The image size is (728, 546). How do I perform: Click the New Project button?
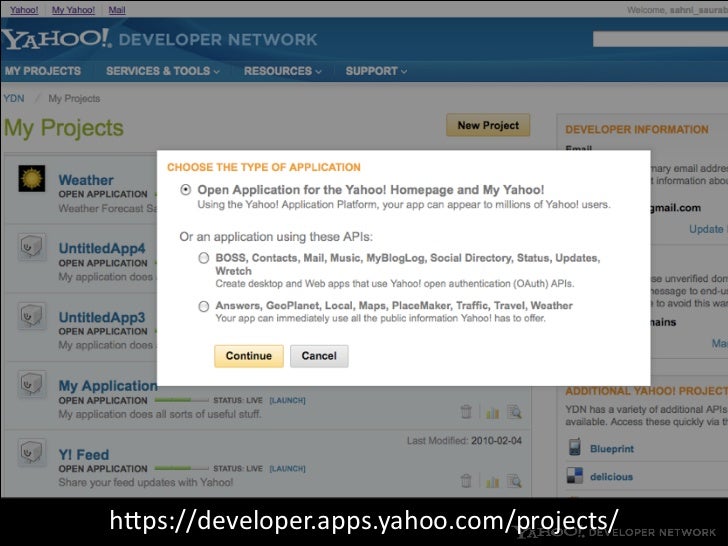pos(488,125)
